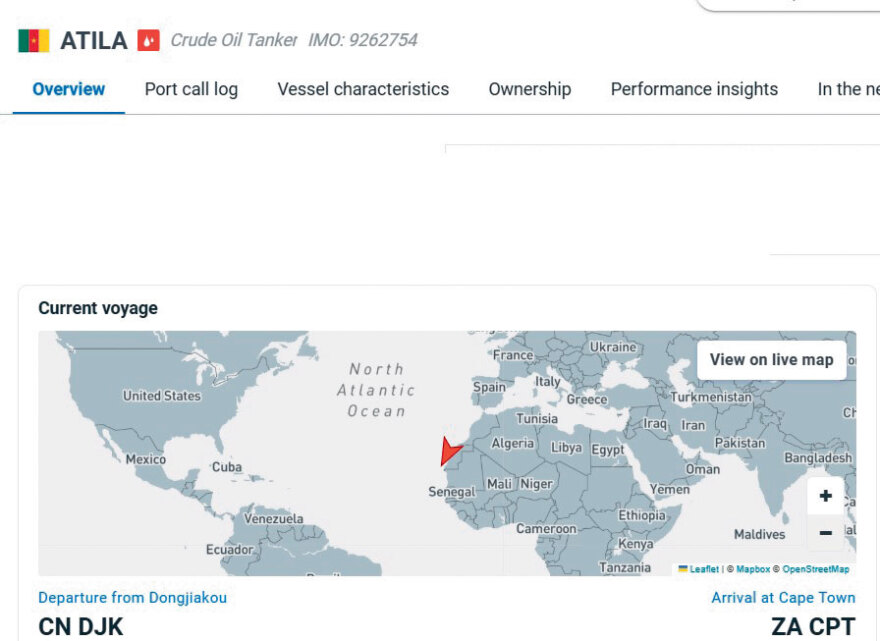Open the In the news tab
The width and height of the screenshot is (880, 641).
coord(847,89)
